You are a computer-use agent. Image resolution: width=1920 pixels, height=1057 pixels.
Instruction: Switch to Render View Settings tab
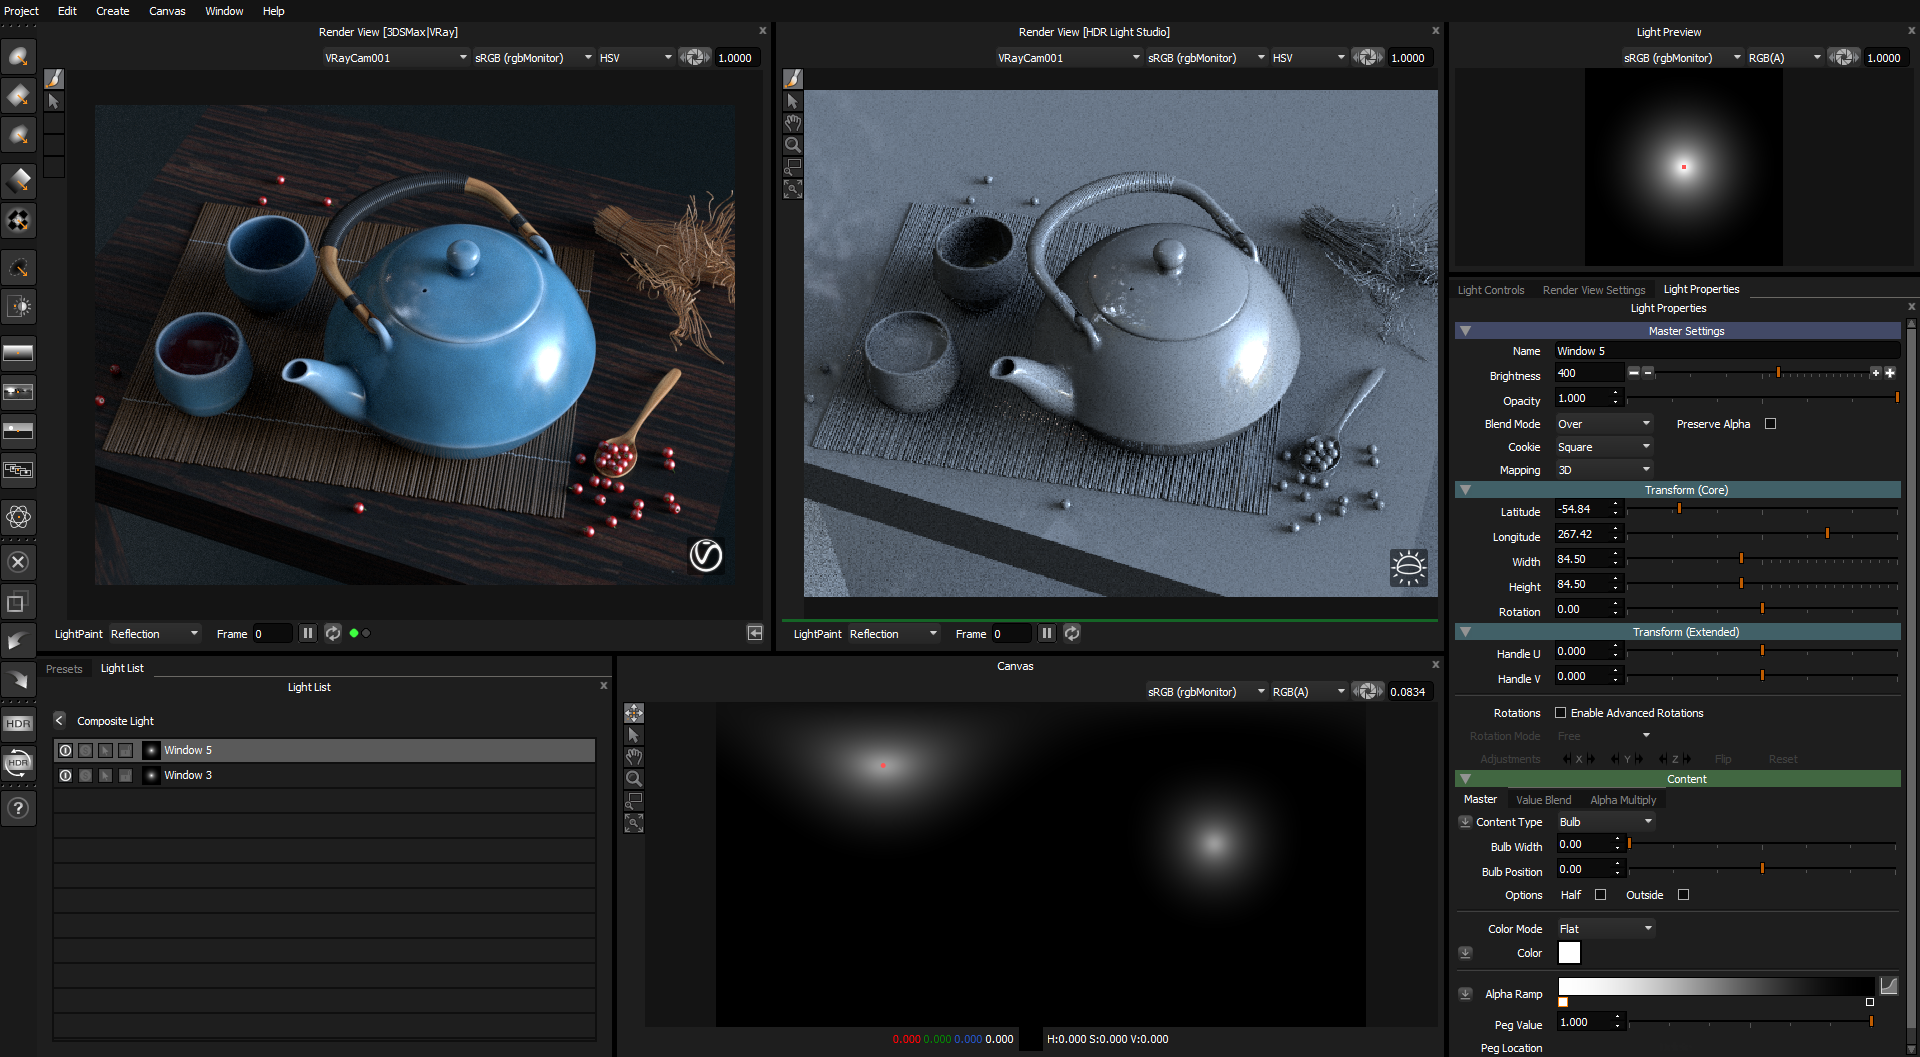pyautogui.click(x=1594, y=290)
